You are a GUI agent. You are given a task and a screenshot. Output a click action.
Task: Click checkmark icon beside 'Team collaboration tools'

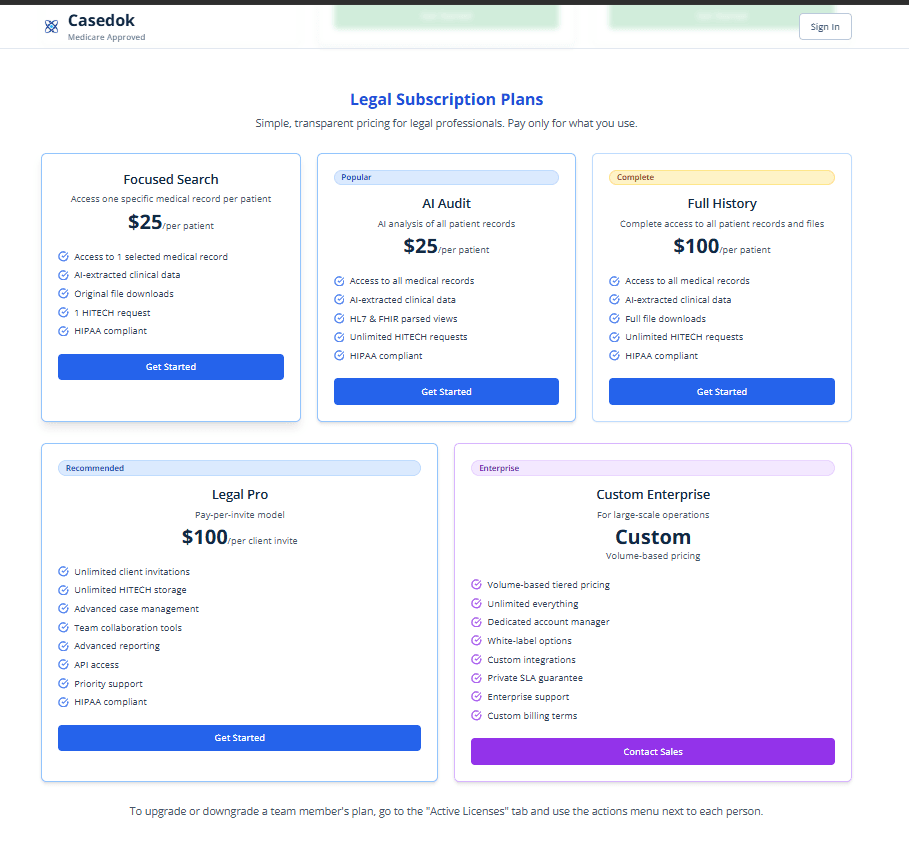[x=64, y=627]
